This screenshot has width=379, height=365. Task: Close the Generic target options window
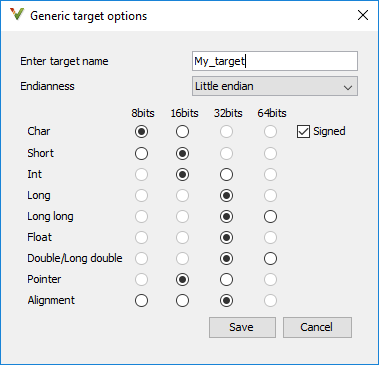pos(363,15)
